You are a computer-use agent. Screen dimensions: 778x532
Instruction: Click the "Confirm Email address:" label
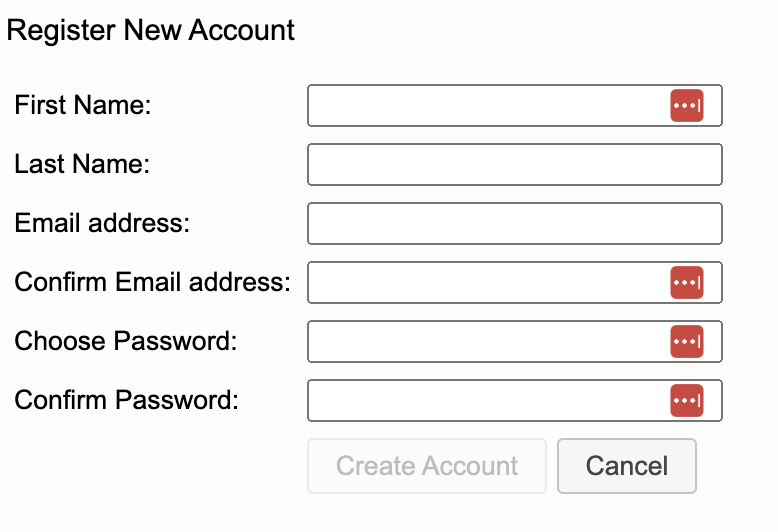pyautogui.click(x=152, y=282)
